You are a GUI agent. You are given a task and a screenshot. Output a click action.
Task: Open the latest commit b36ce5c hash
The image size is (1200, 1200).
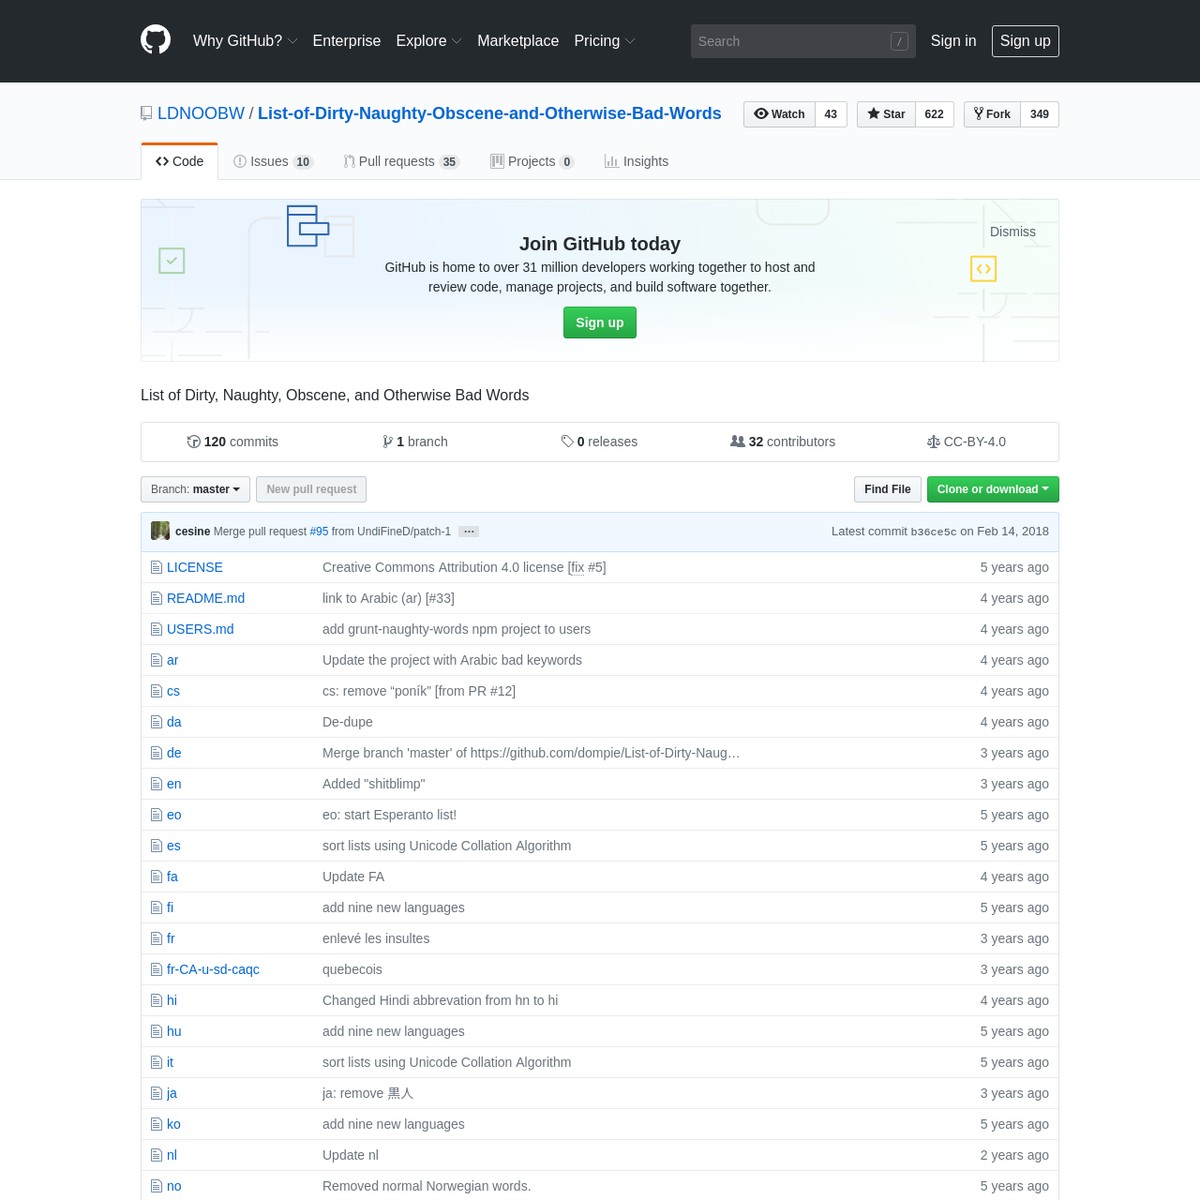click(934, 532)
